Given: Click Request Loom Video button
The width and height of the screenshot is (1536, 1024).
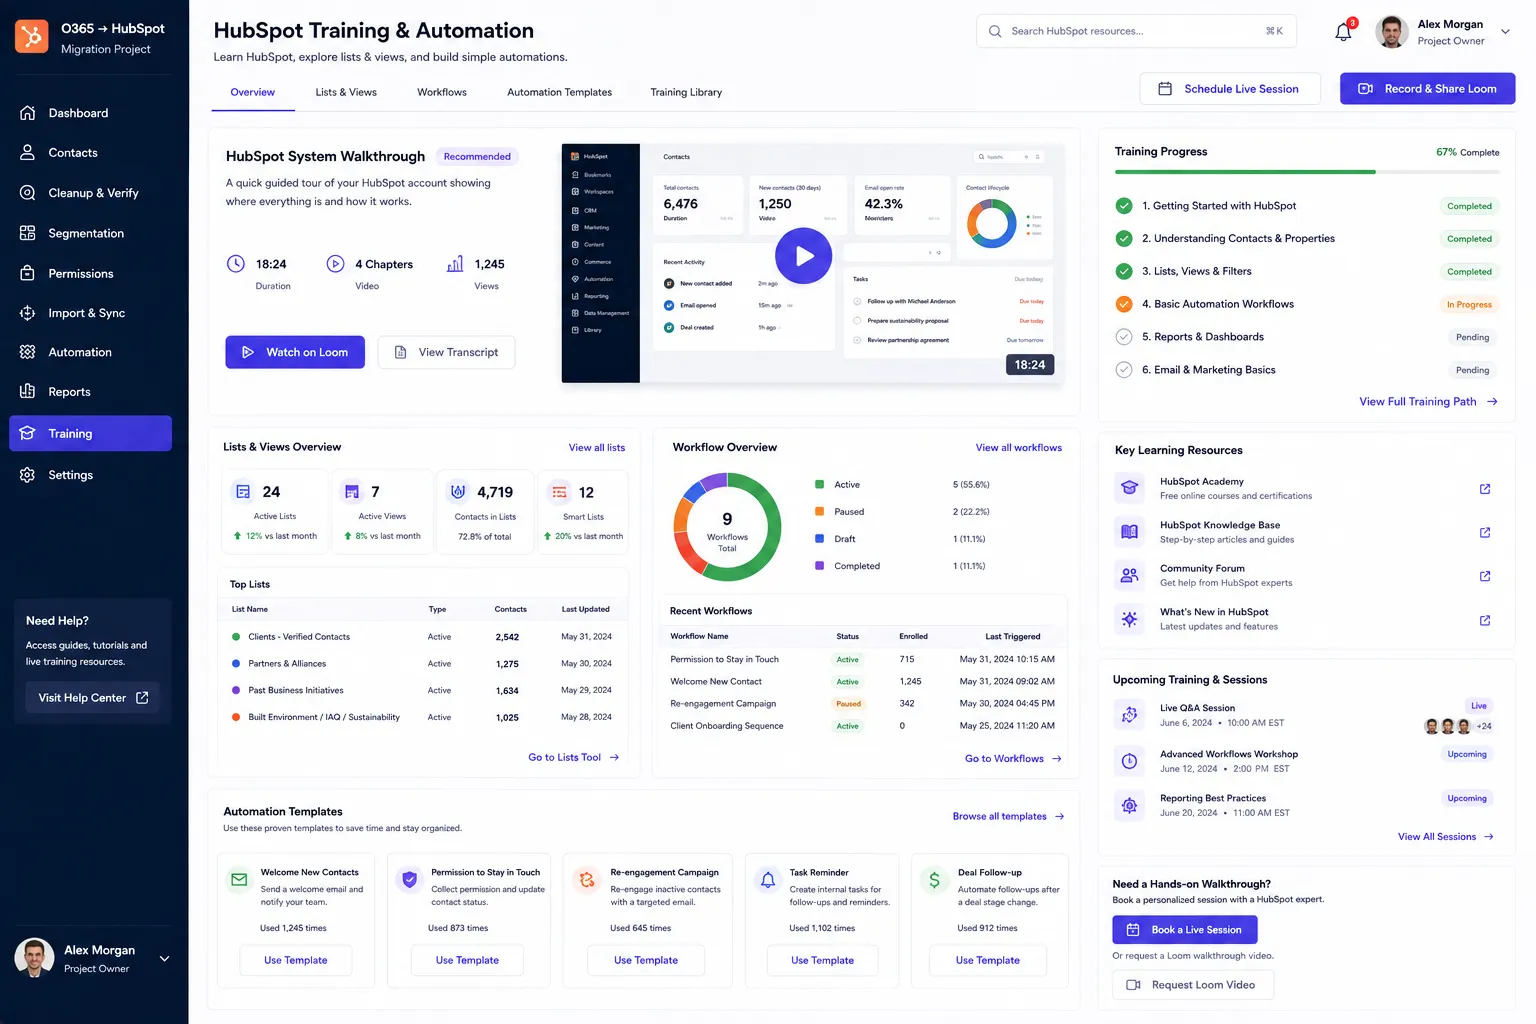Looking at the screenshot, I should 1193,985.
